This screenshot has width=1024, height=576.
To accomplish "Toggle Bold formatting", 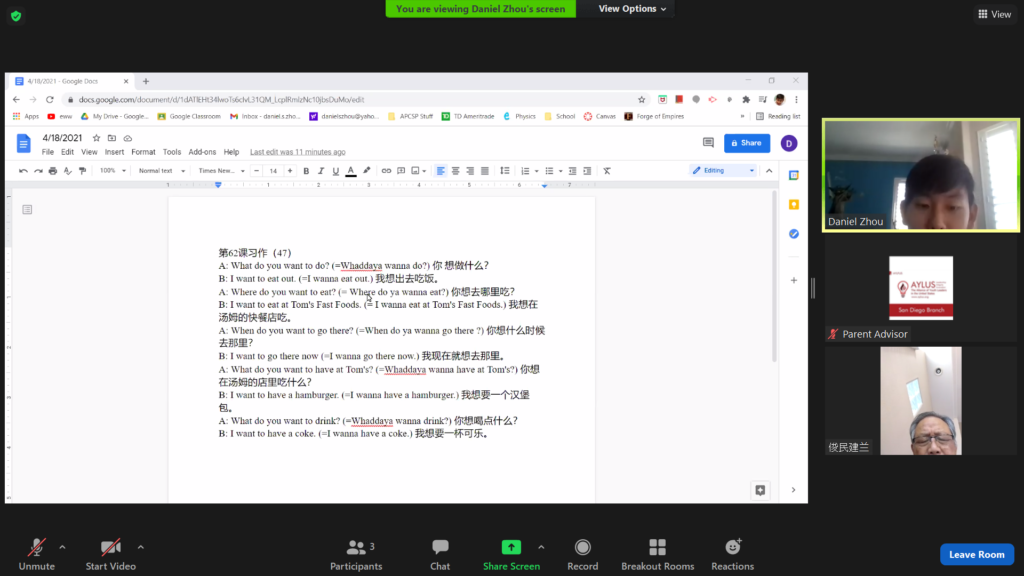I will (306, 171).
